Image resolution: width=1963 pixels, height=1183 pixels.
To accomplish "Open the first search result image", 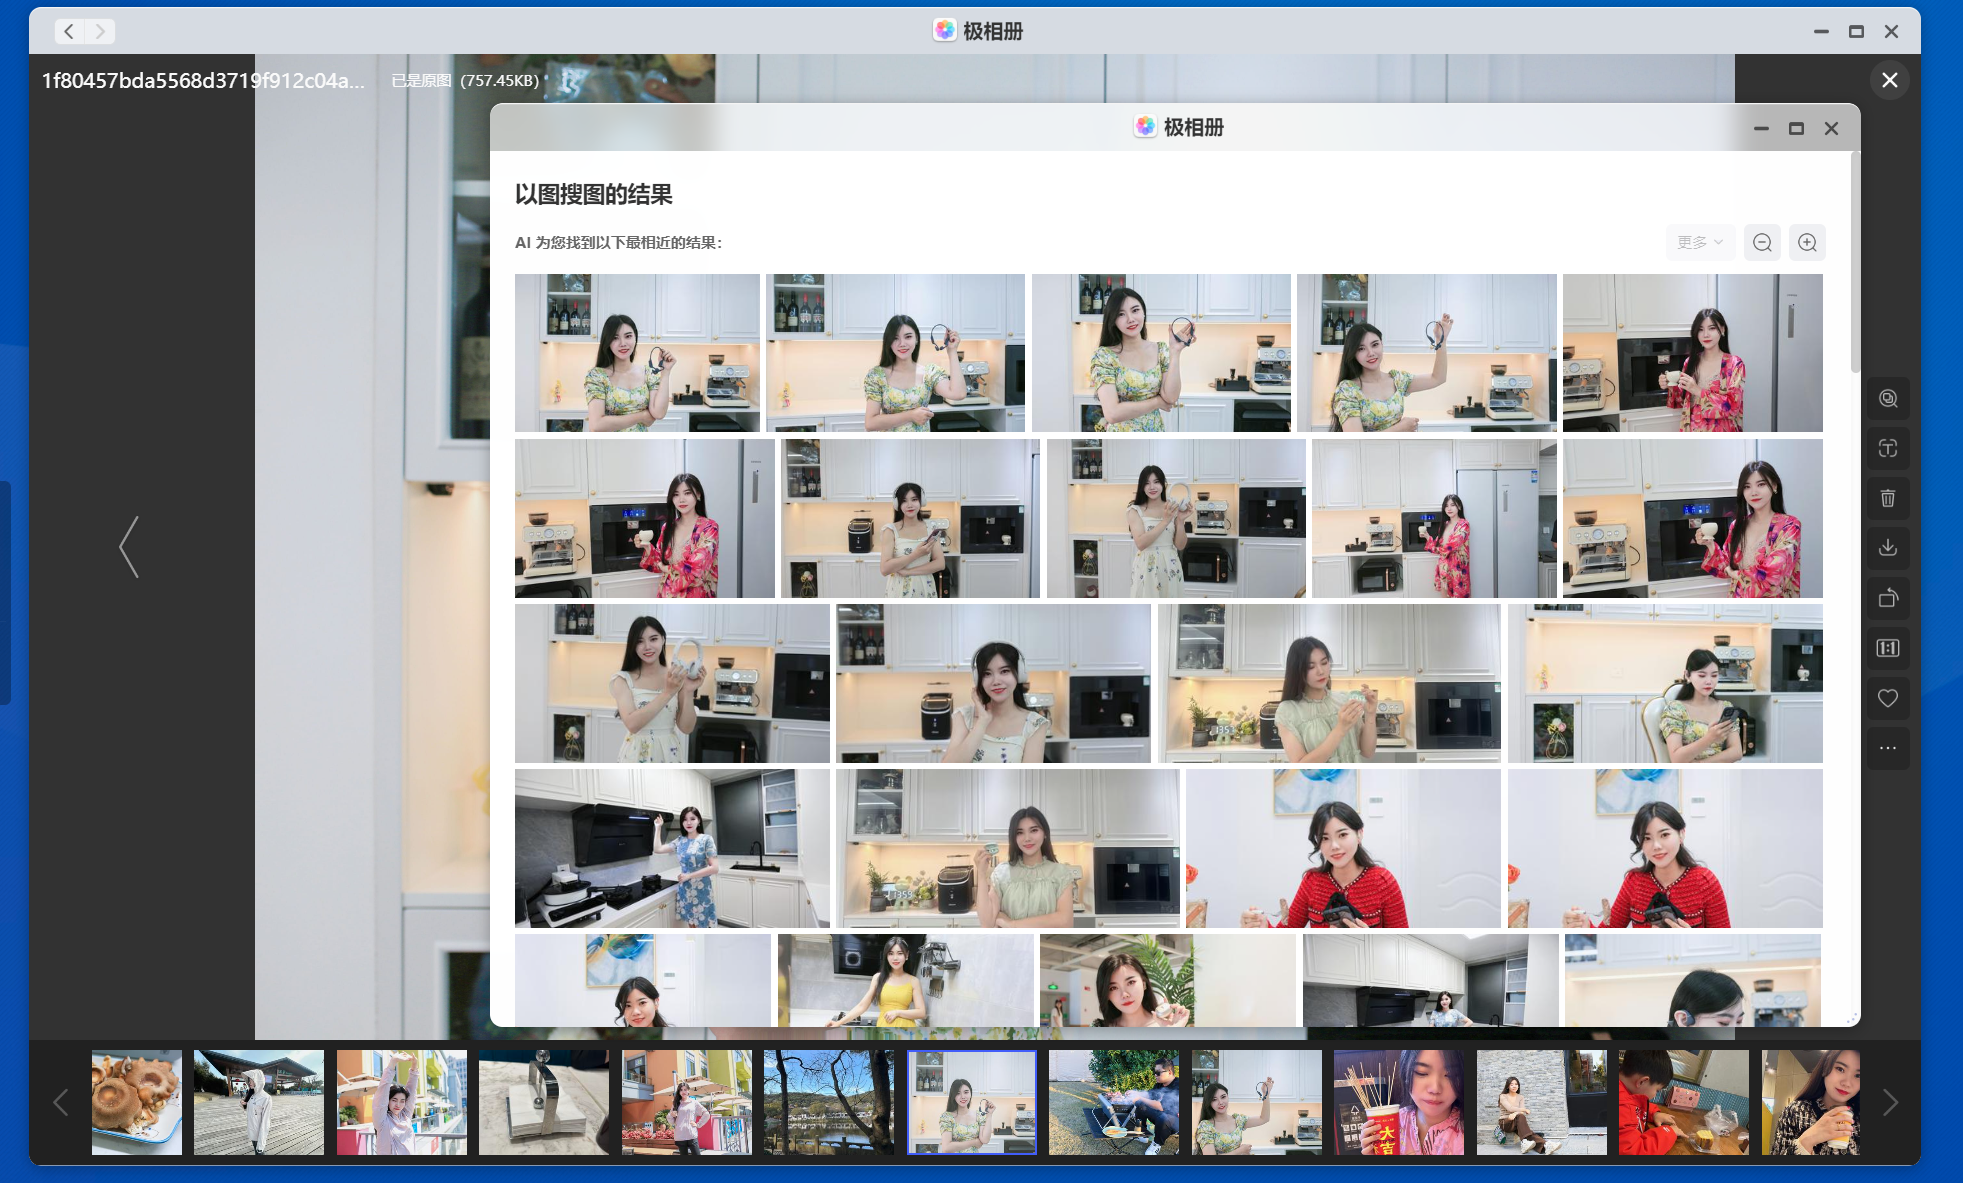I will (x=636, y=352).
